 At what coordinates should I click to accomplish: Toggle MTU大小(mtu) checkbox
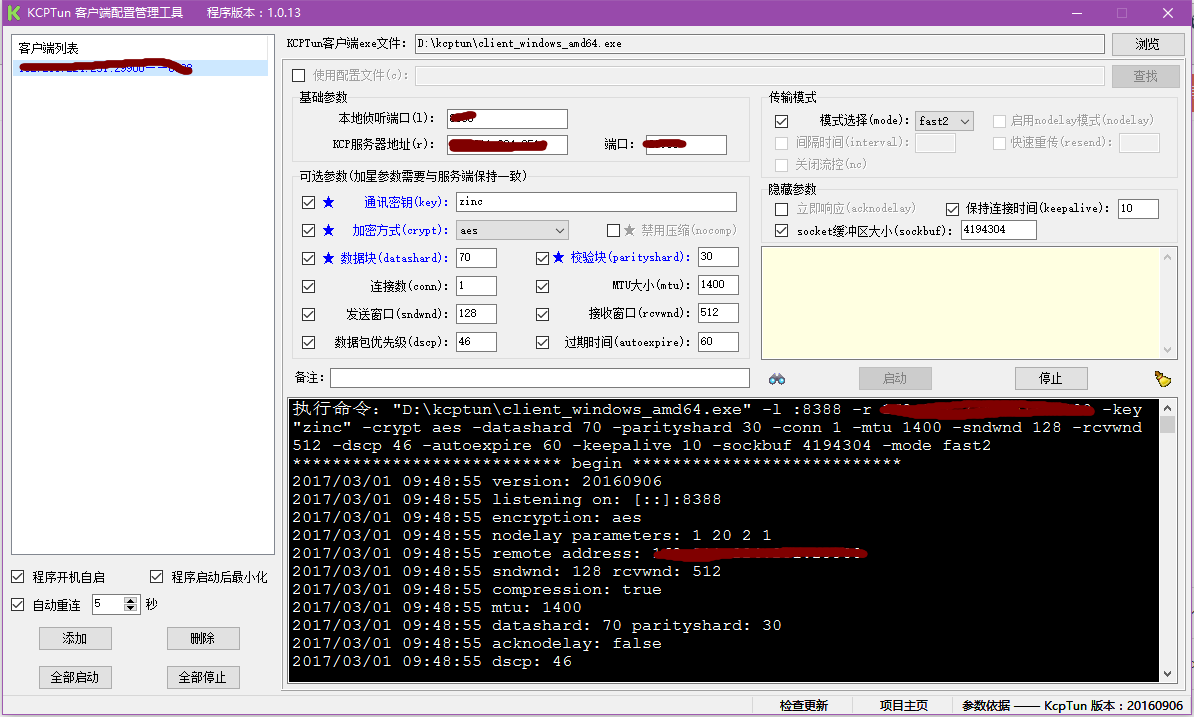point(542,286)
